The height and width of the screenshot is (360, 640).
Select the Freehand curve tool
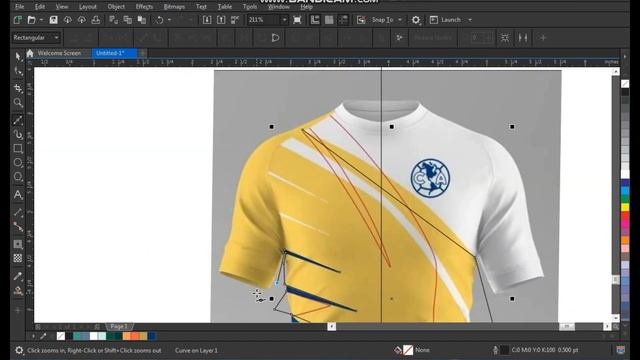(x=18, y=120)
